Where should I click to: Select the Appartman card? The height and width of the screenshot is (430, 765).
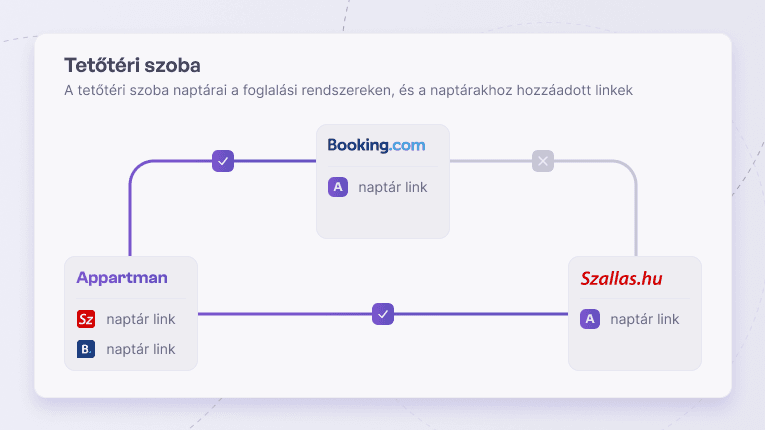pyautogui.click(x=131, y=313)
